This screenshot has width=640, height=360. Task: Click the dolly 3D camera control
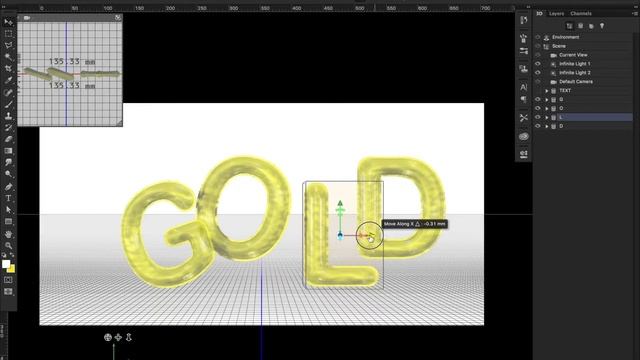pos(129,337)
